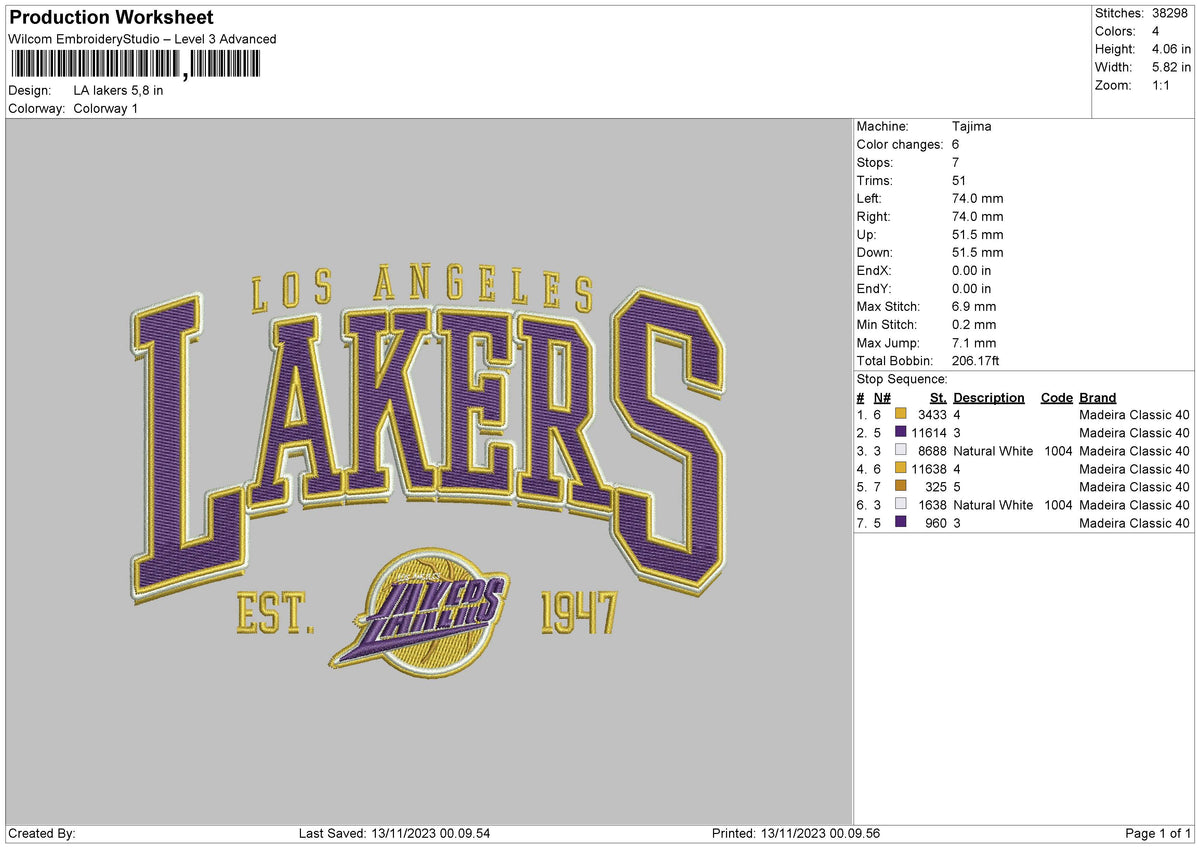1200x848 pixels.
Task: Click 'Wilcom EmbroideryStudio – Level 3 Advanced' text
Action: tap(142, 39)
